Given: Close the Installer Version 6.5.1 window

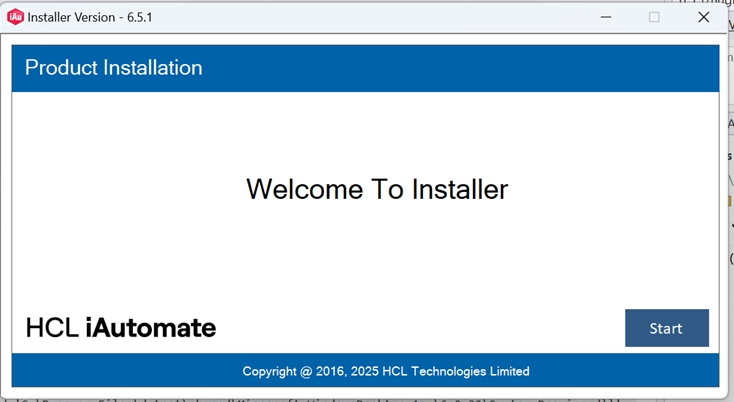Looking at the screenshot, I should (x=704, y=17).
